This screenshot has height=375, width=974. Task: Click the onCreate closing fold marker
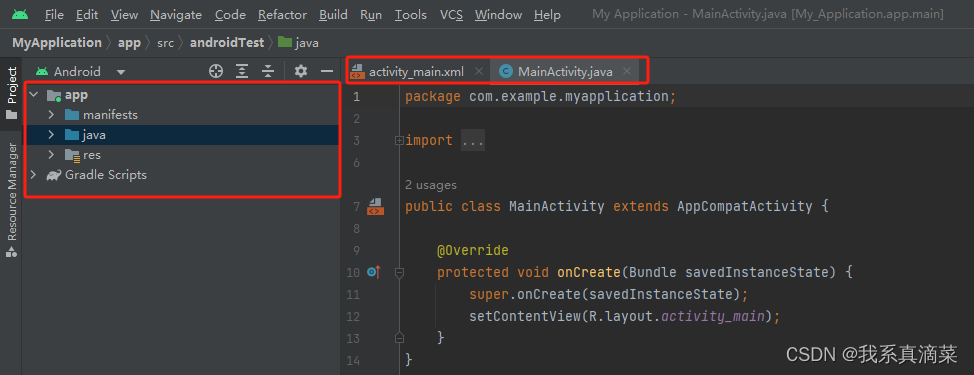point(399,338)
